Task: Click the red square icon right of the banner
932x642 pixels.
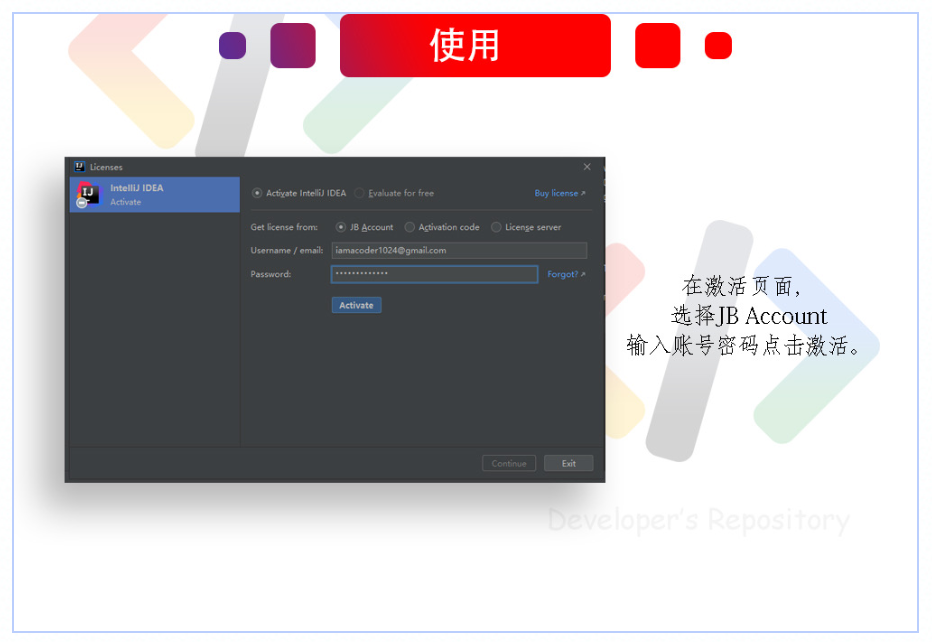Action: point(657,45)
